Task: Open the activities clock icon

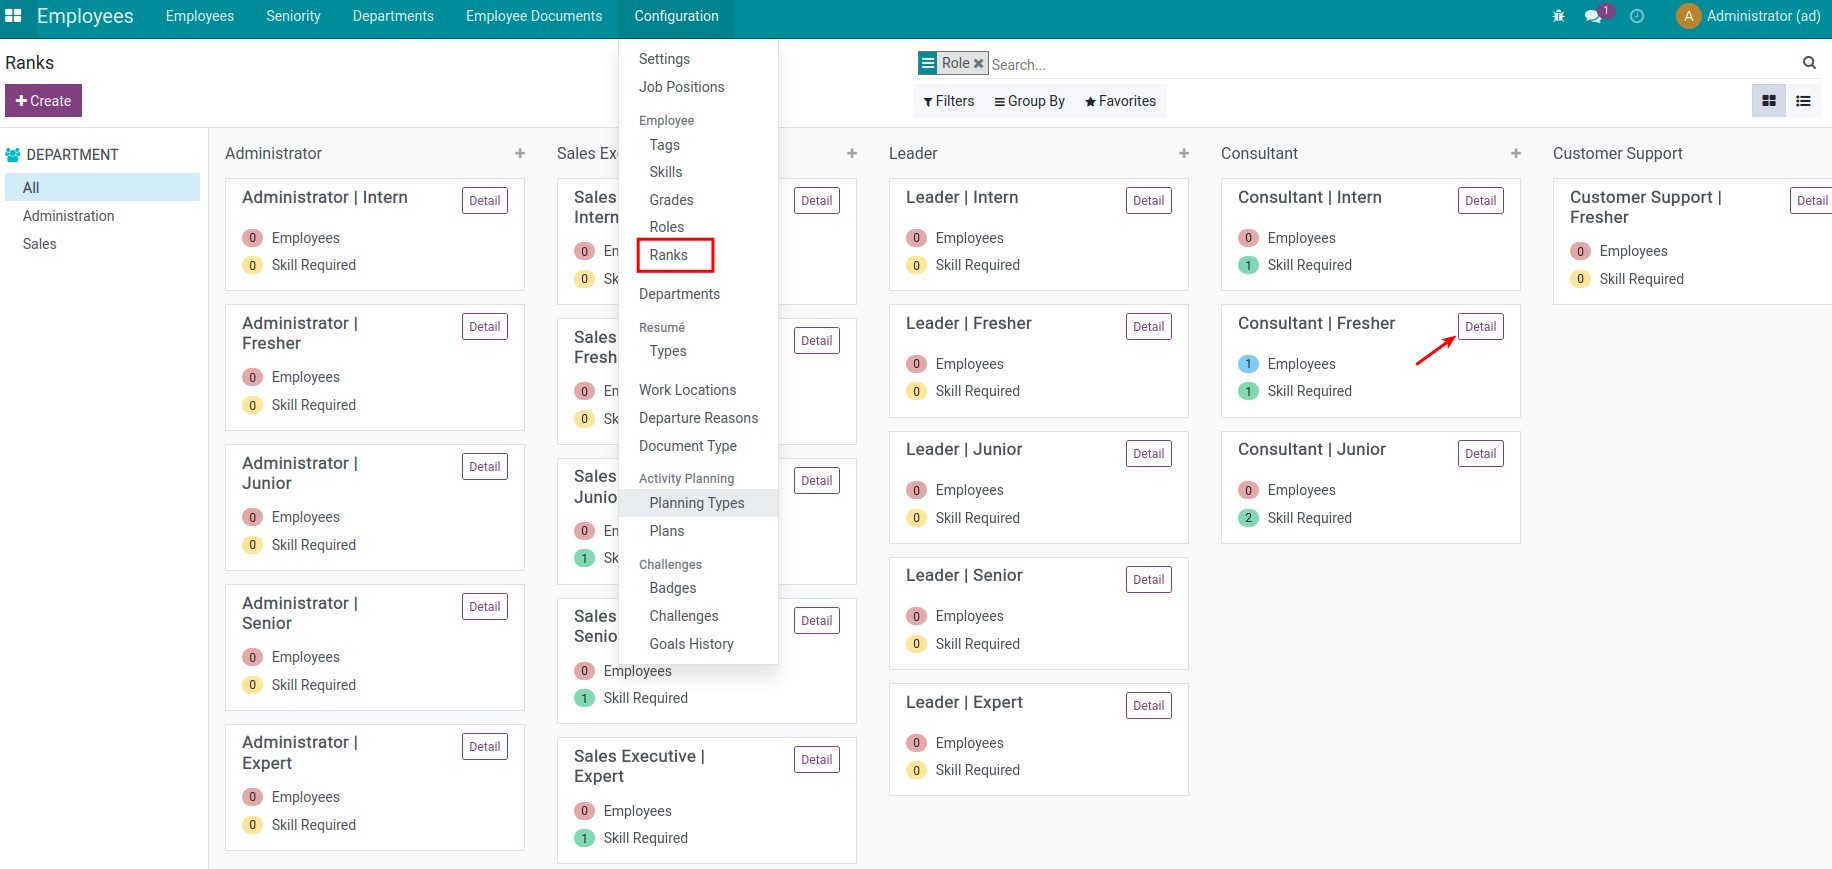Action: point(1637,16)
